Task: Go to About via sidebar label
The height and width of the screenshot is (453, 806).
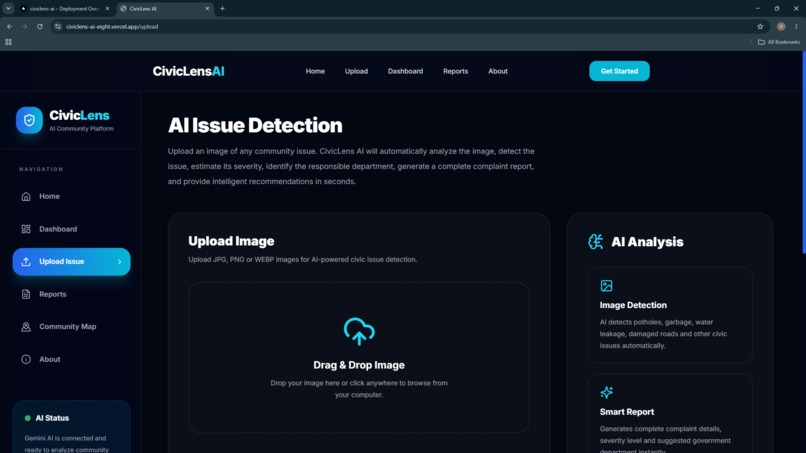Action: (50, 359)
